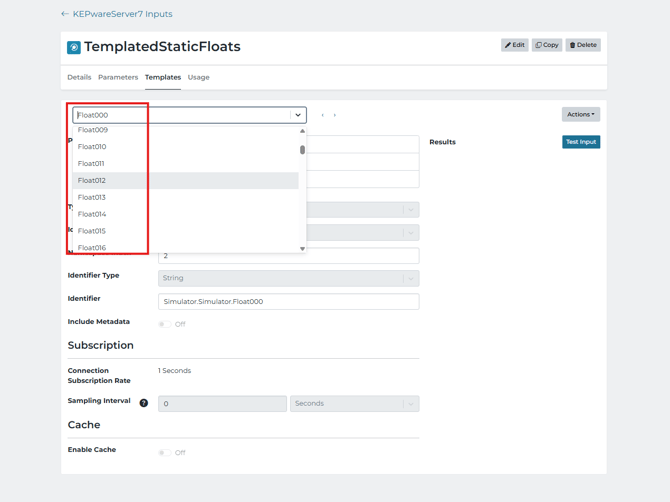The width and height of the screenshot is (670, 502).
Task: Choose Float013 from the list
Action: 185,197
